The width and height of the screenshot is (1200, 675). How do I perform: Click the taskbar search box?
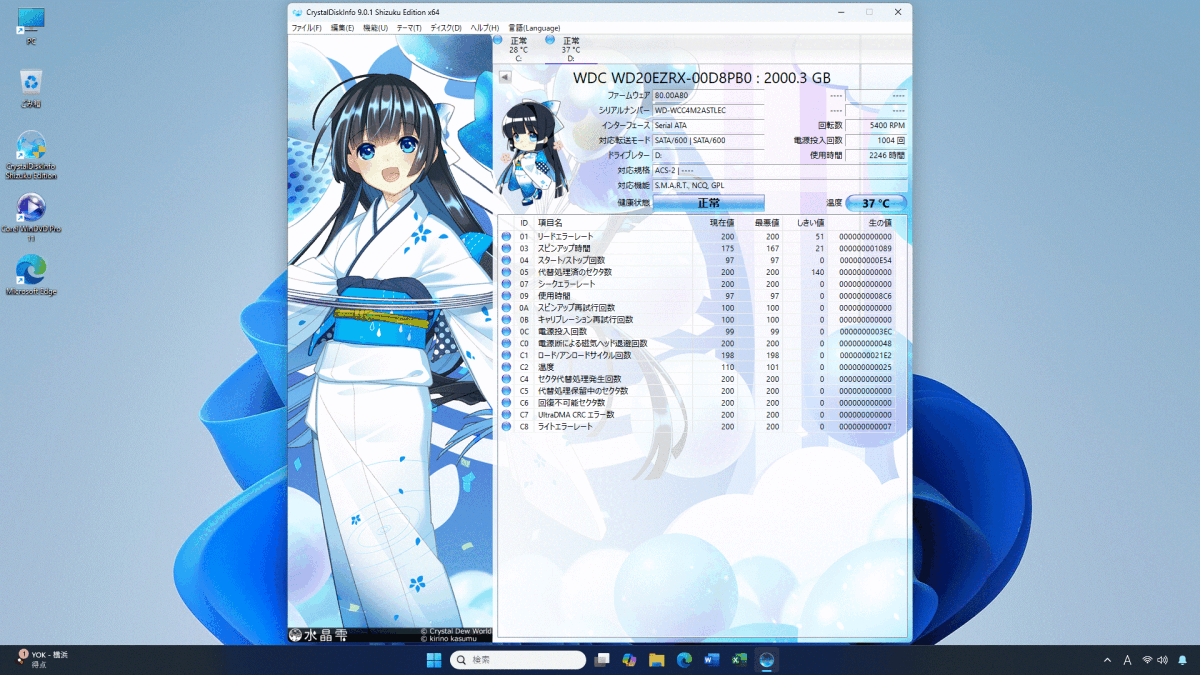[518, 660]
